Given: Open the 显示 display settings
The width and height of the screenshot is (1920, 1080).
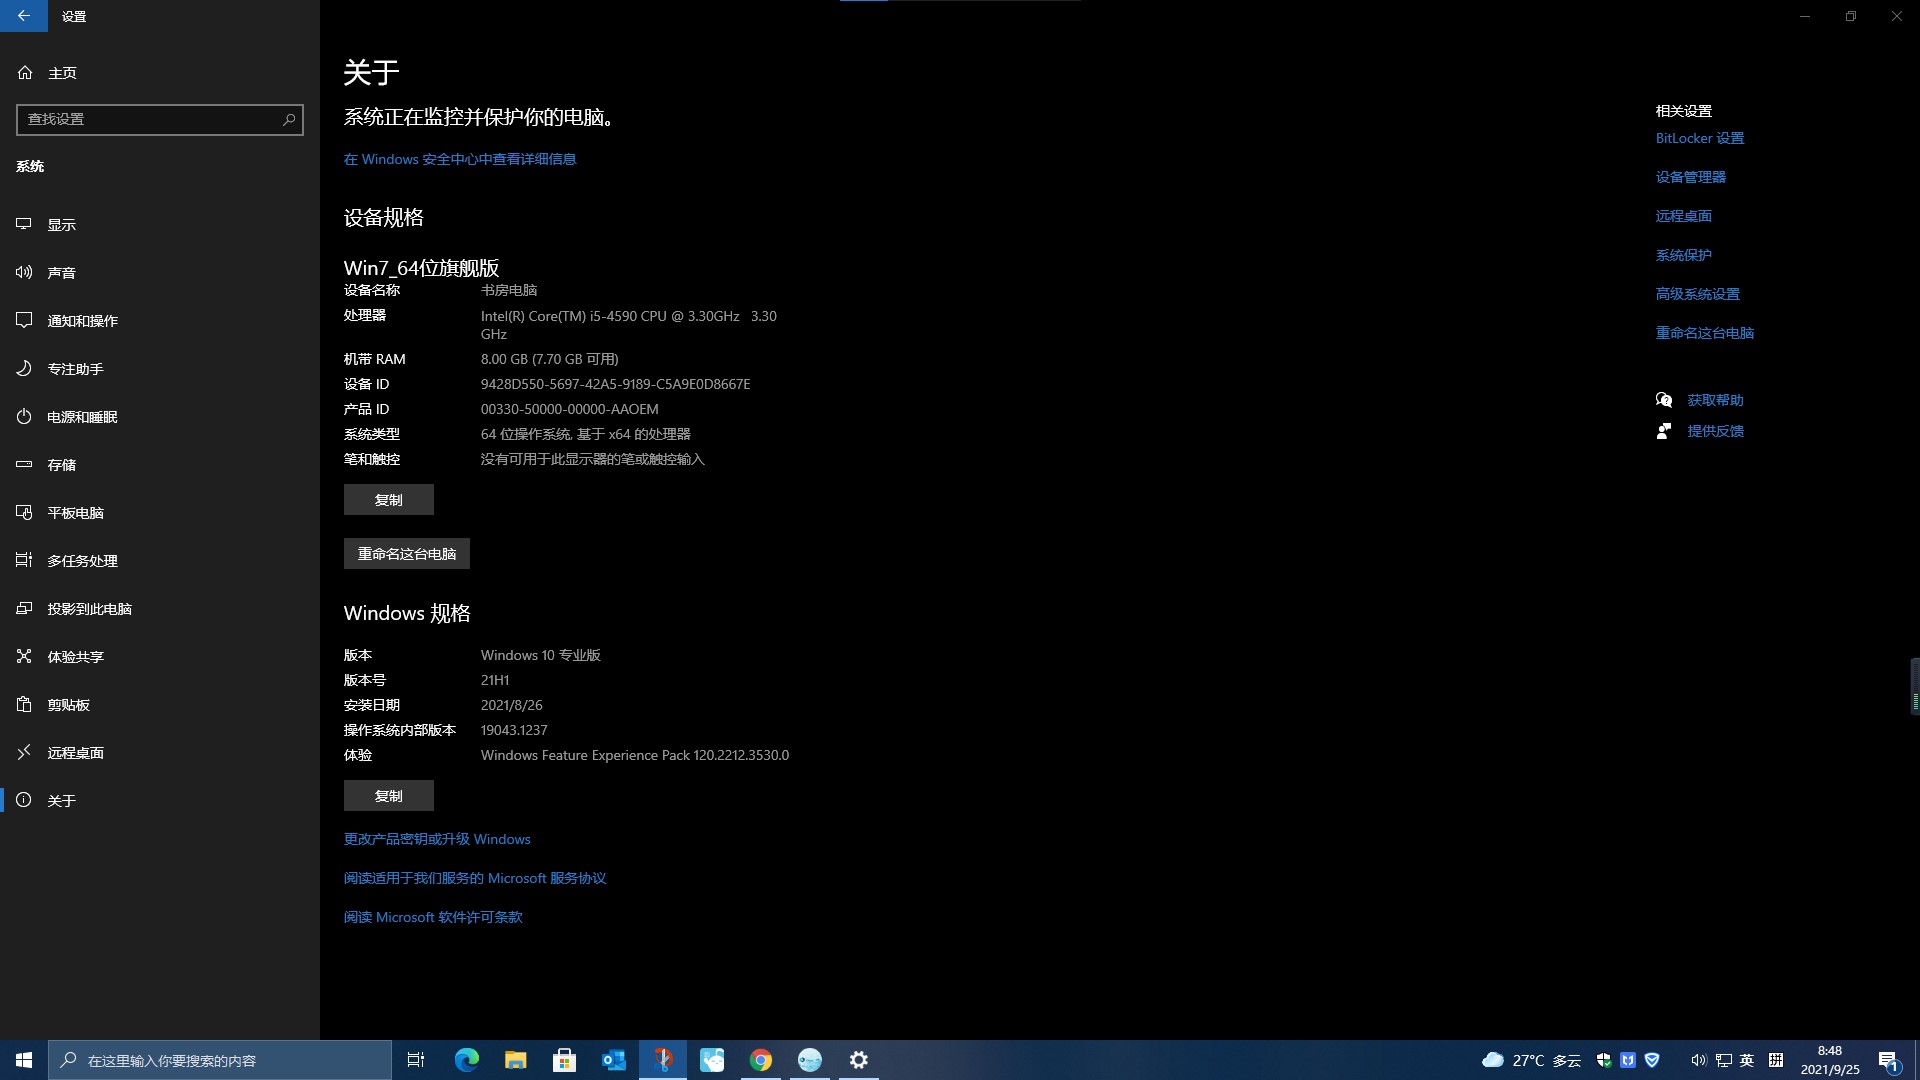Looking at the screenshot, I should (x=160, y=225).
